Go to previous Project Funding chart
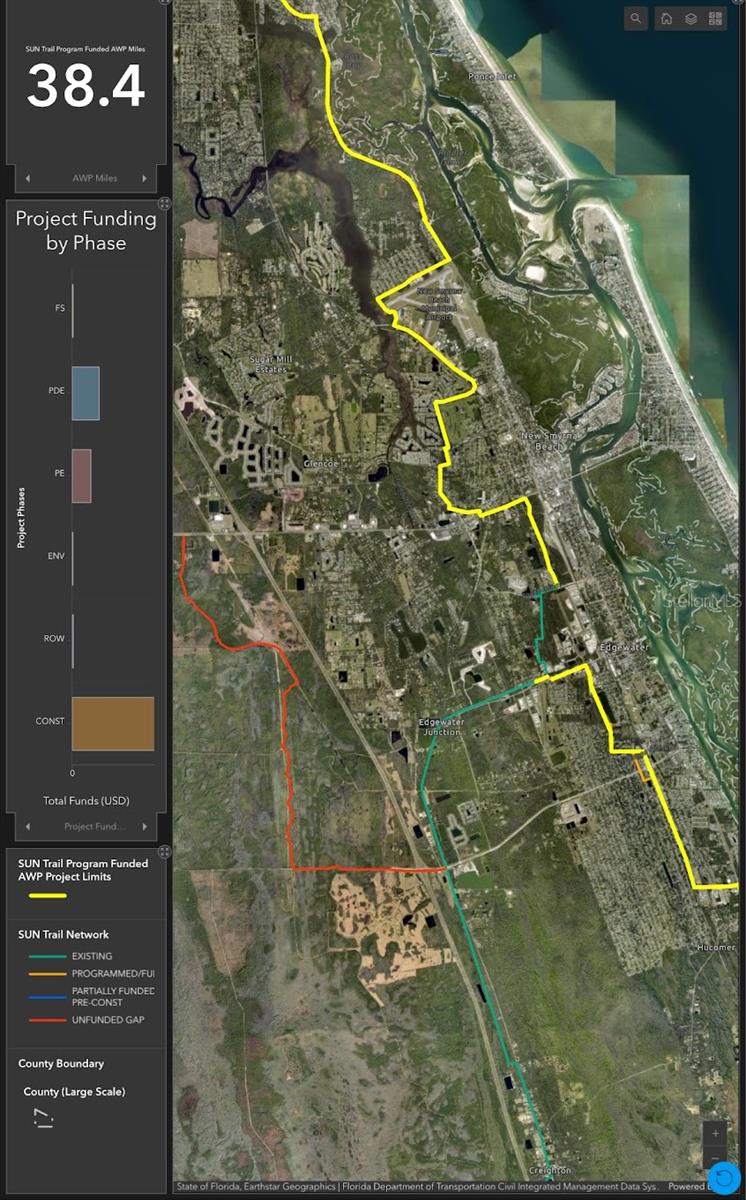This screenshot has height=1200, width=746. [28, 827]
